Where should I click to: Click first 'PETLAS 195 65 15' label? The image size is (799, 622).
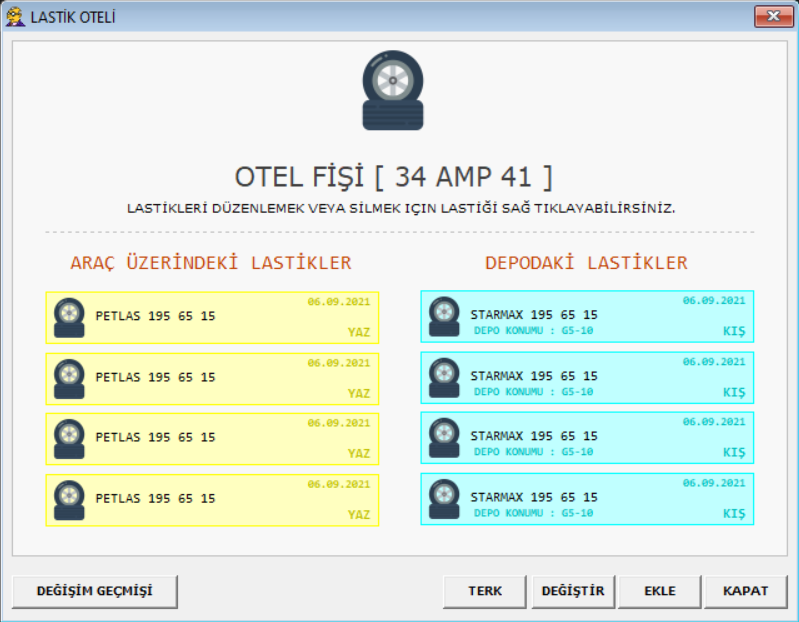click(x=155, y=316)
